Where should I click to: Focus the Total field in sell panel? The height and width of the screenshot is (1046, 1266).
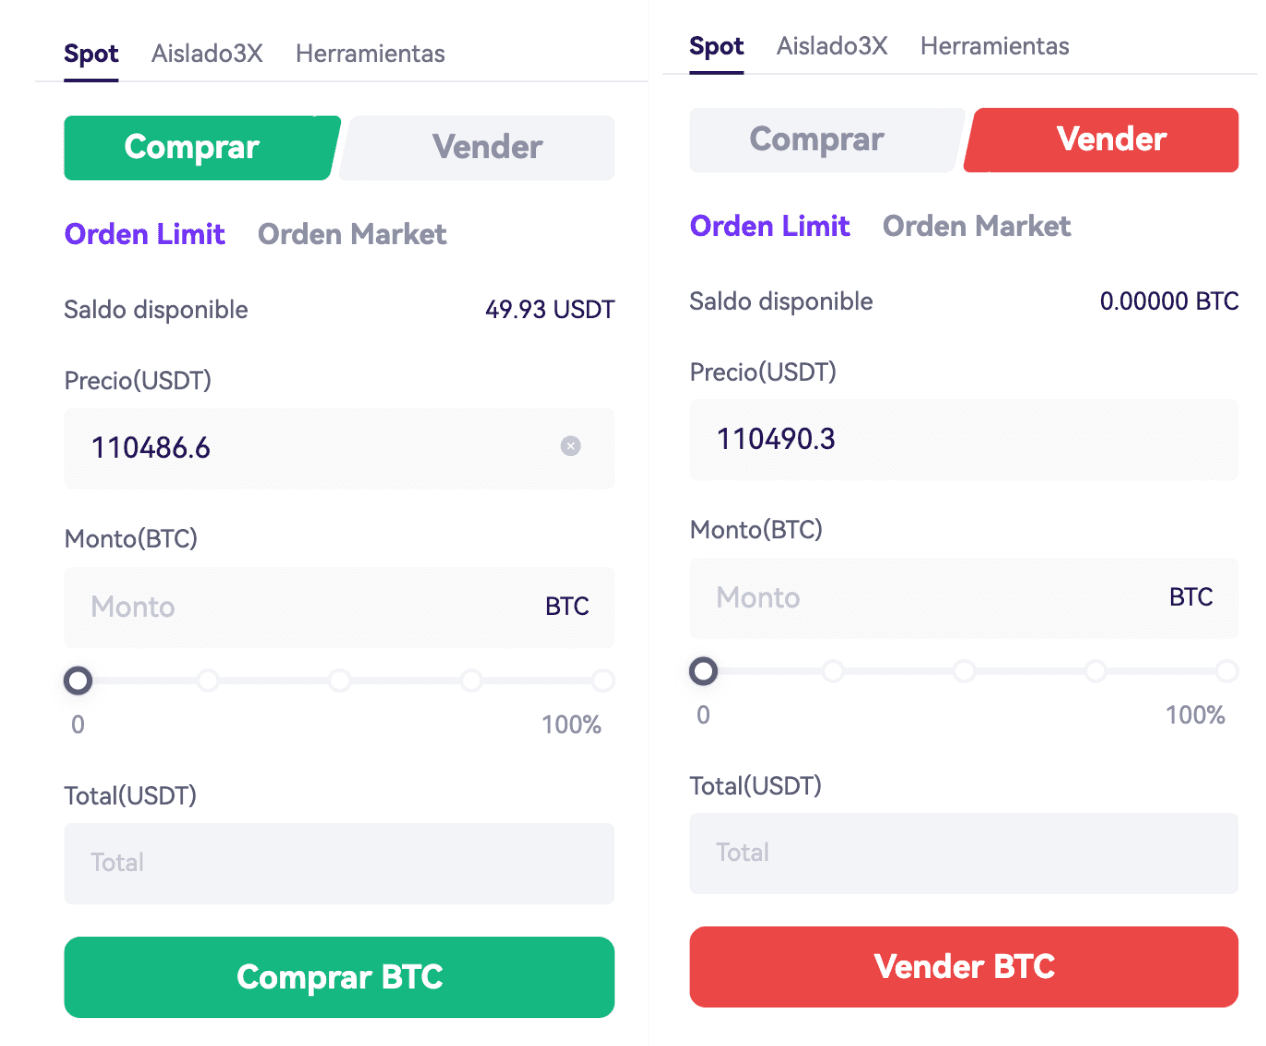point(964,853)
